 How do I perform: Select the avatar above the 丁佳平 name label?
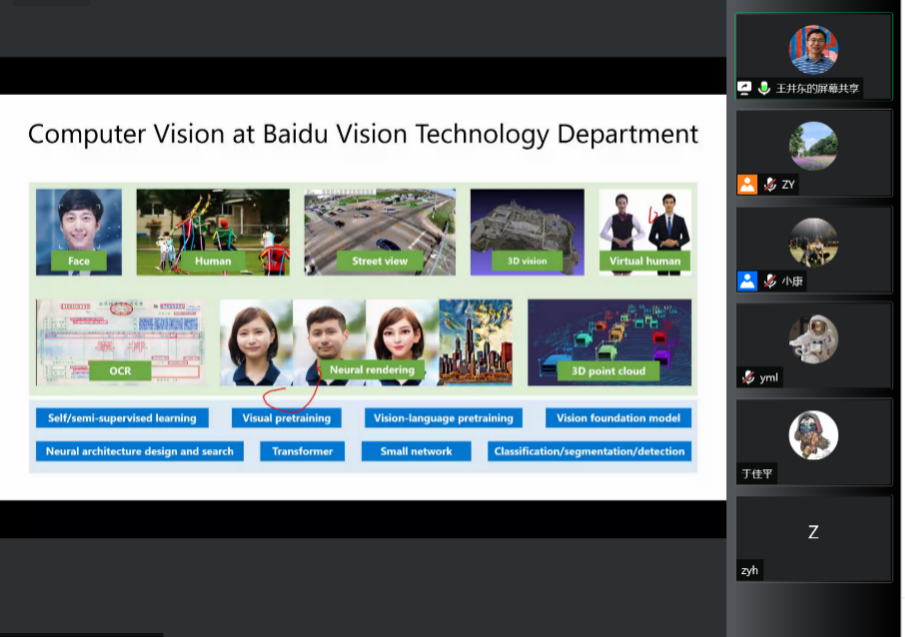point(813,435)
